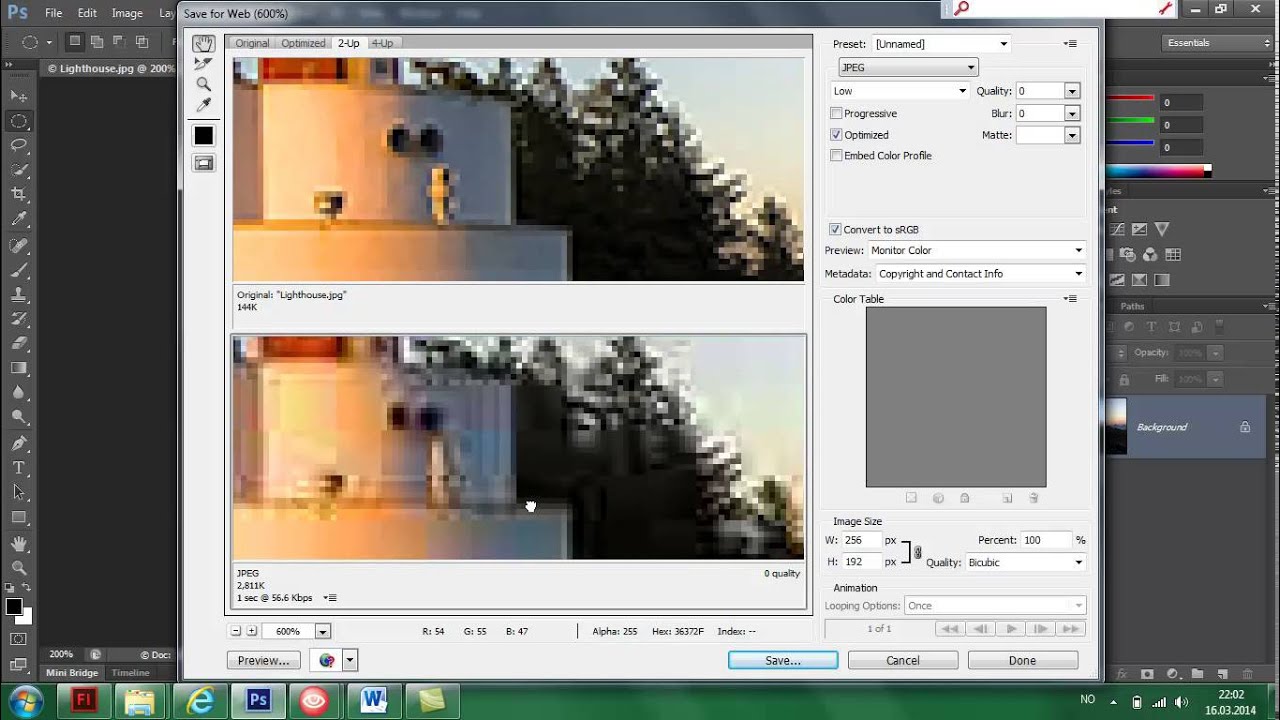Select the Eraser tool
The image size is (1280, 720).
pos(19,344)
